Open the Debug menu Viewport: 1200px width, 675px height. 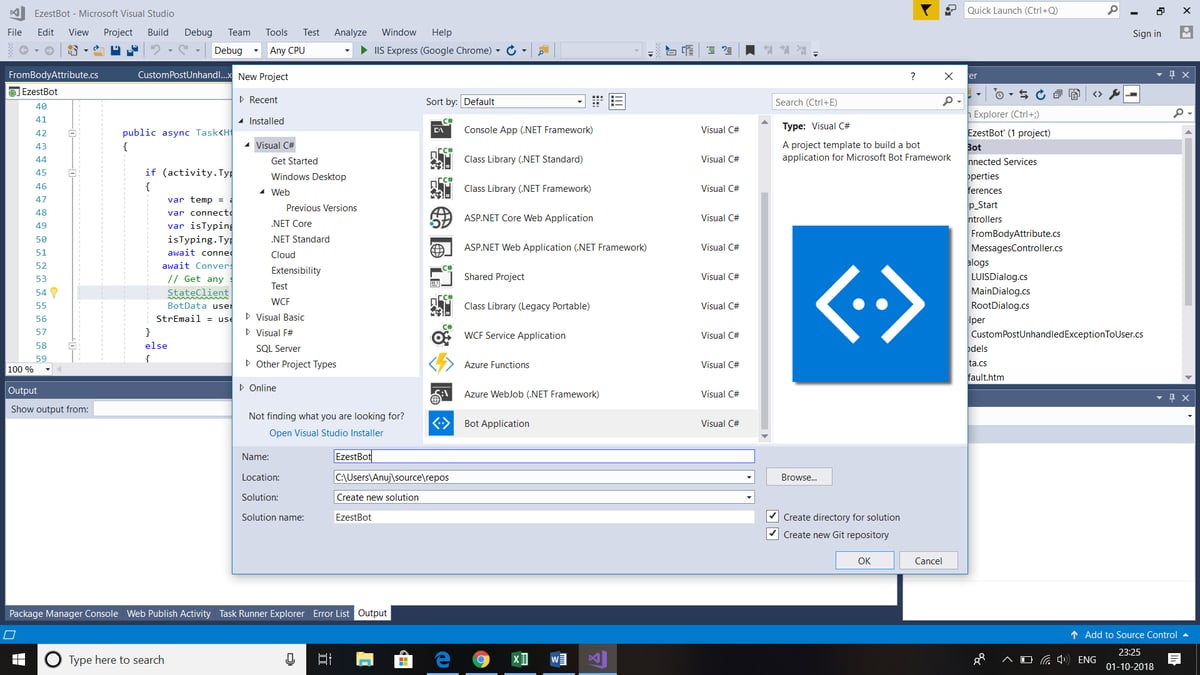[x=198, y=31]
